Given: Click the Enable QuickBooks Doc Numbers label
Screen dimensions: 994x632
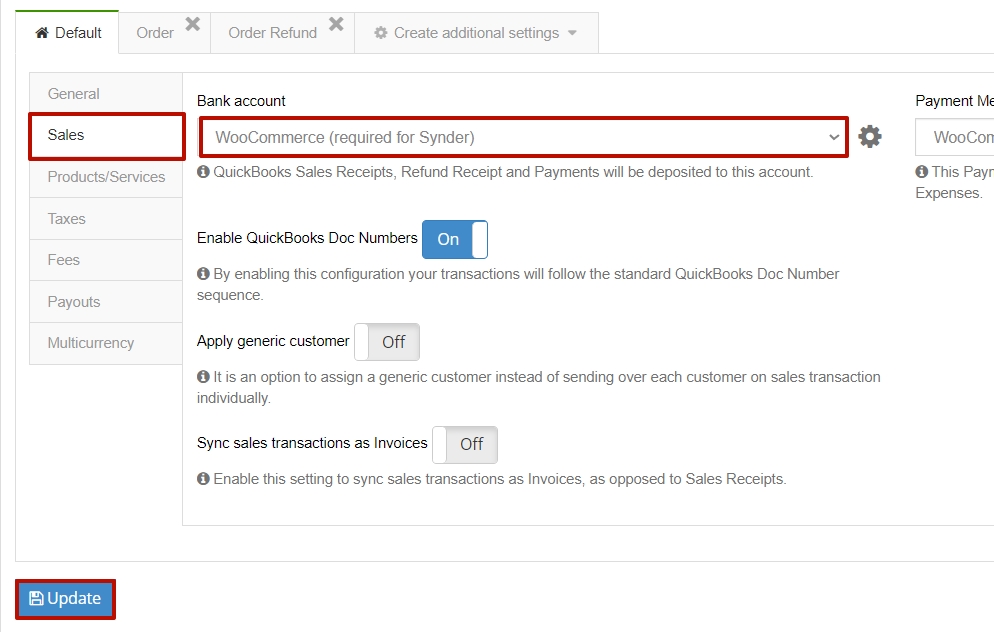Looking at the screenshot, I should click(307, 238).
